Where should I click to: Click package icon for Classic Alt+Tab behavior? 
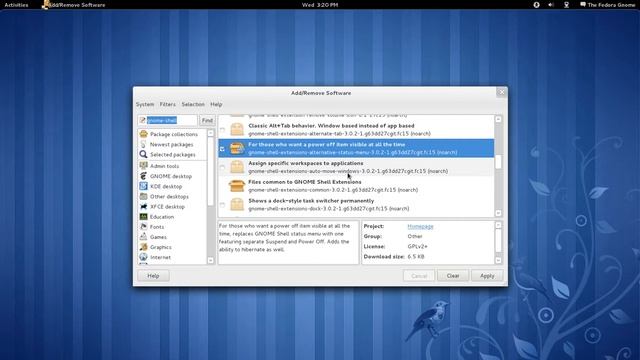237,129
